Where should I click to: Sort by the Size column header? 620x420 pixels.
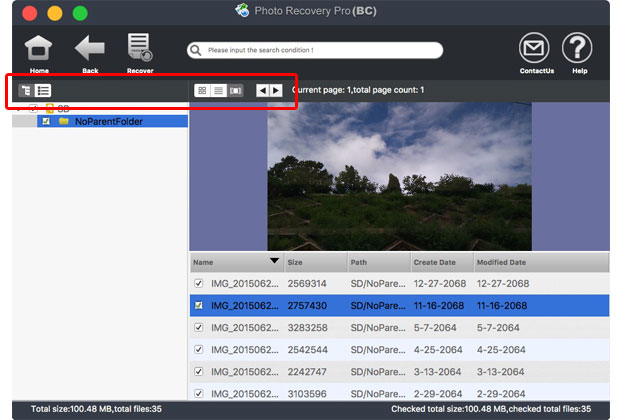pos(316,262)
